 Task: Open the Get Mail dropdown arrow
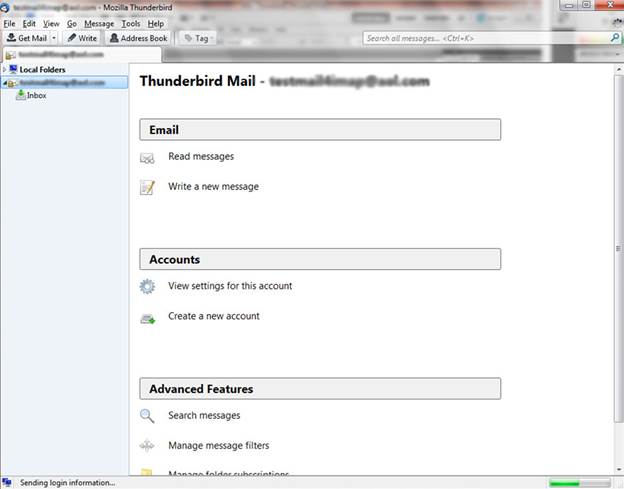(x=54, y=38)
